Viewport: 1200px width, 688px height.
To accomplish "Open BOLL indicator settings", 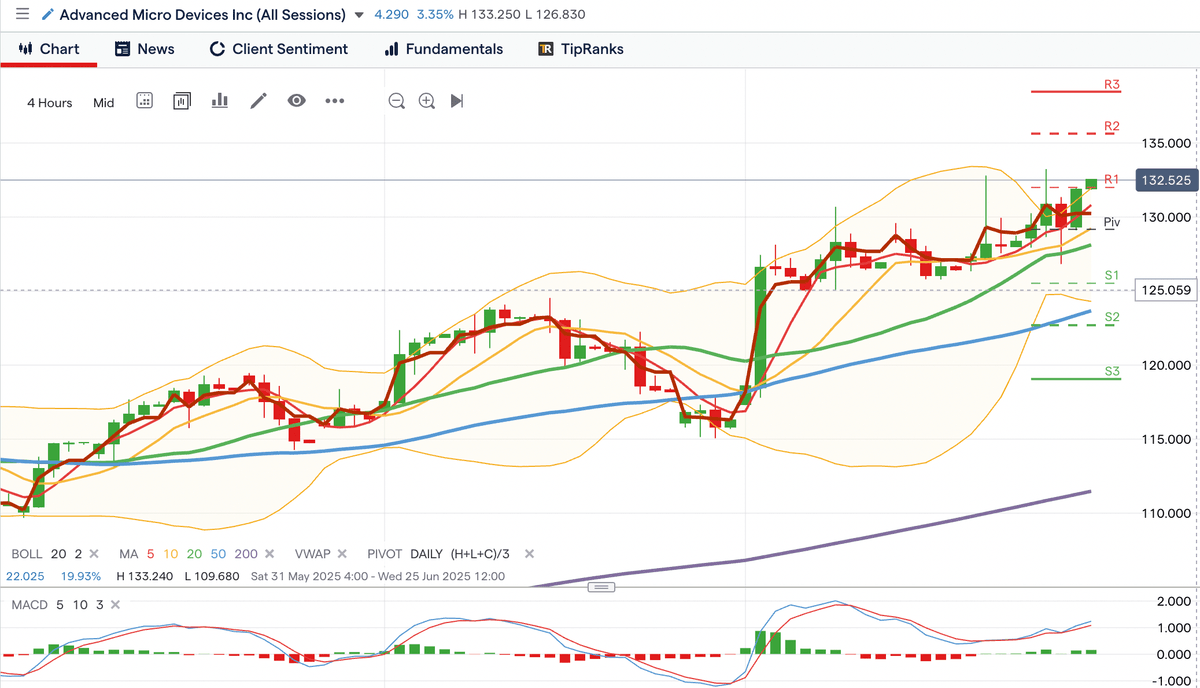I will [x=28, y=553].
